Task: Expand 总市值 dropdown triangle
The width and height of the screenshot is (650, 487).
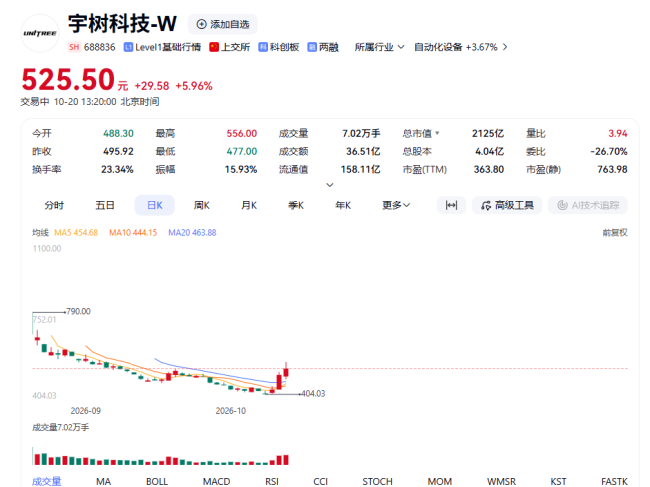Action: [437, 133]
